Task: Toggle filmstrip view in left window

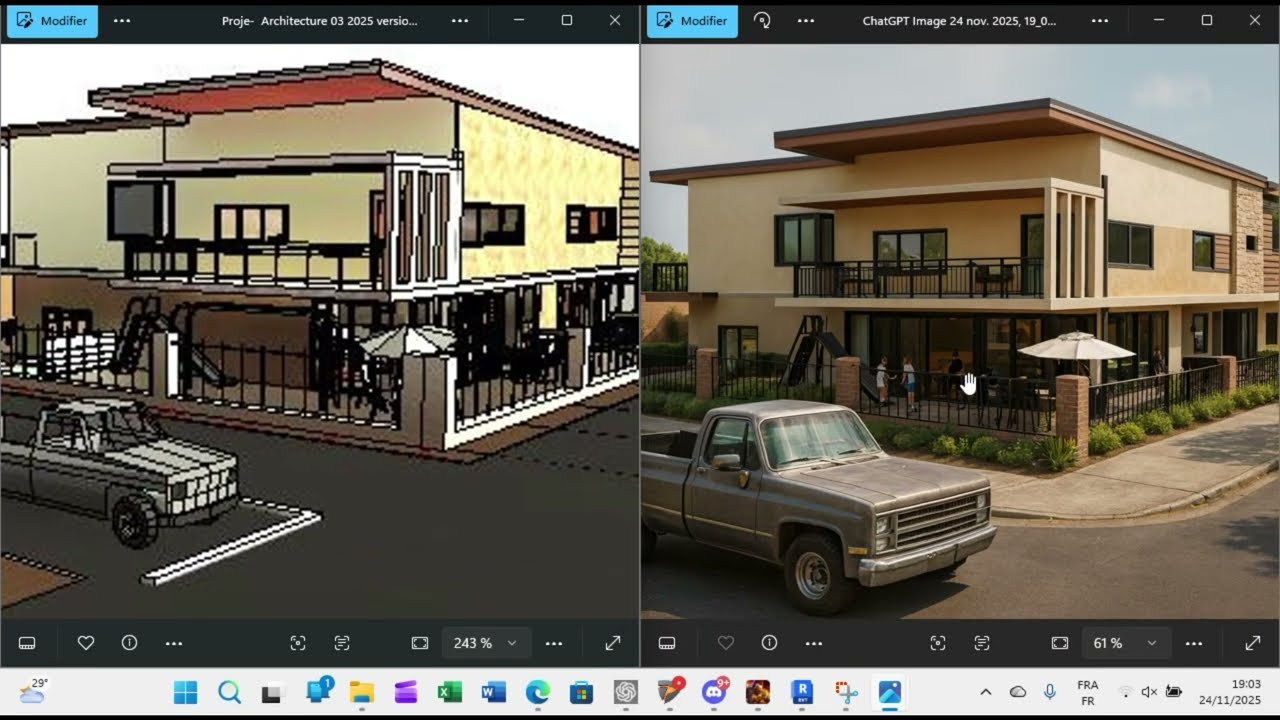Action: [x=27, y=643]
